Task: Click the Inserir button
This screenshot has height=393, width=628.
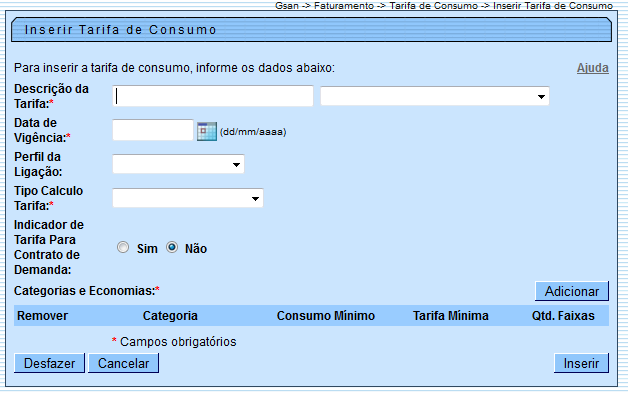Action: coord(581,363)
